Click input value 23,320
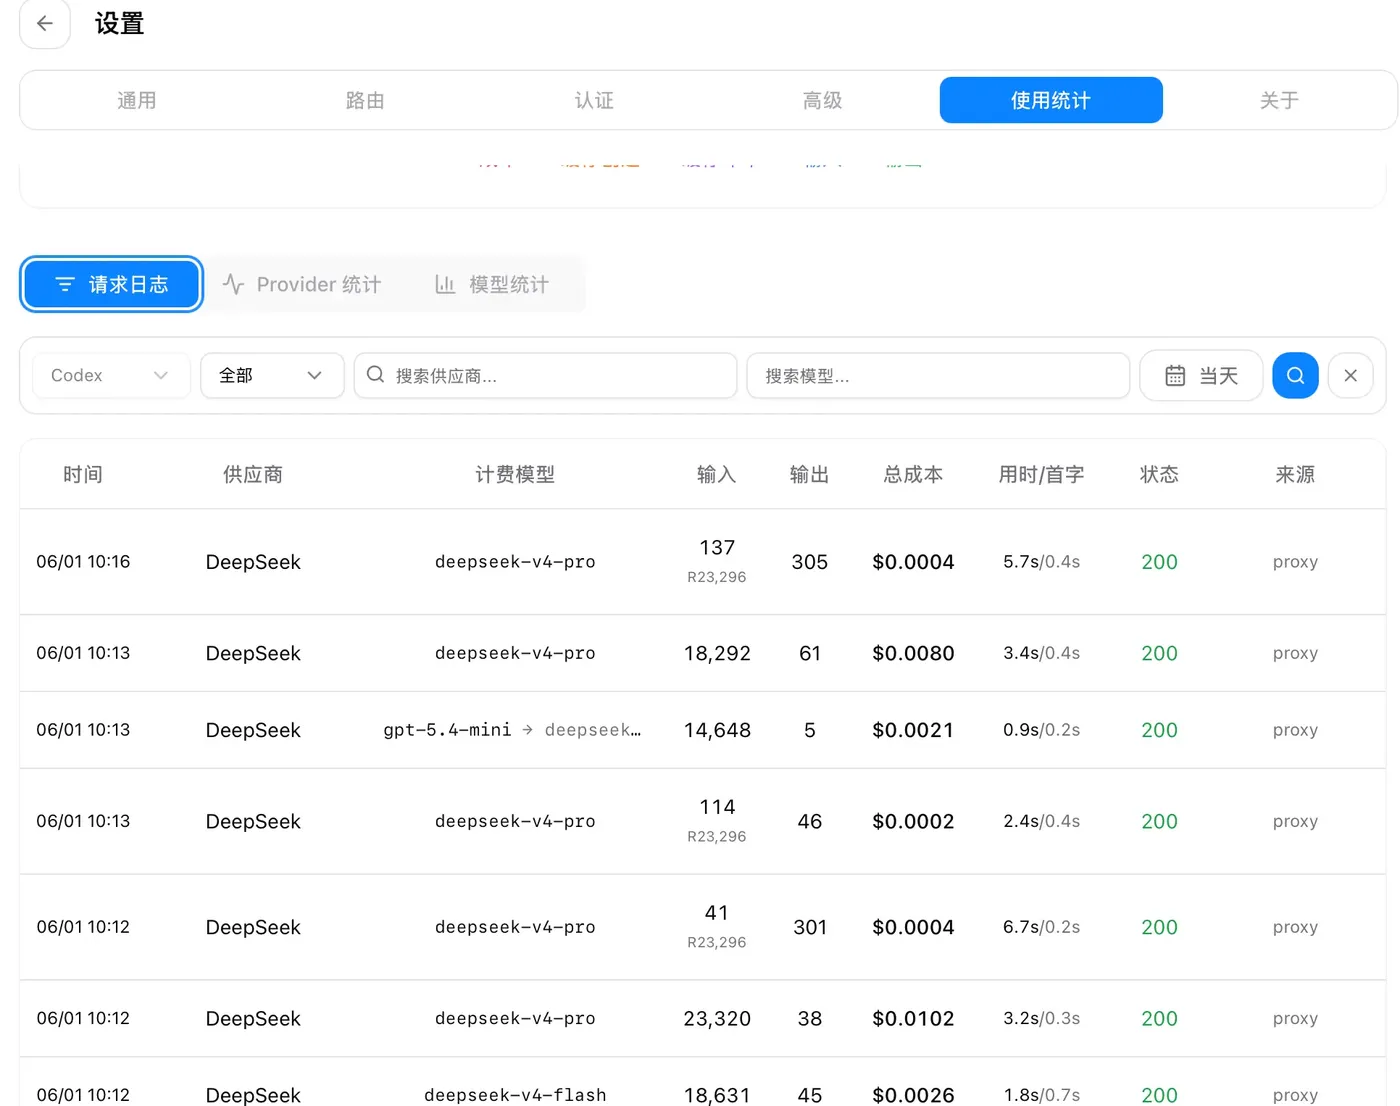The height and width of the screenshot is (1106, 1400). pyautogui.click(x=717, y=1018)
